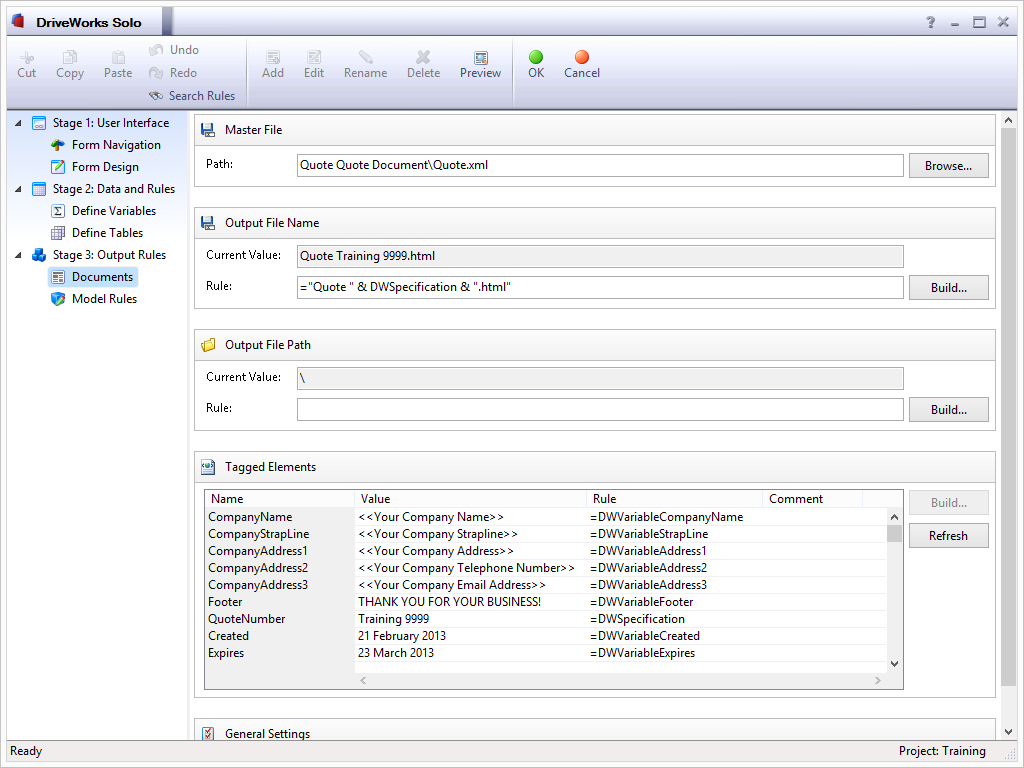Click the Edit toolbar icon
The image size is (1024, 768).
314,57
